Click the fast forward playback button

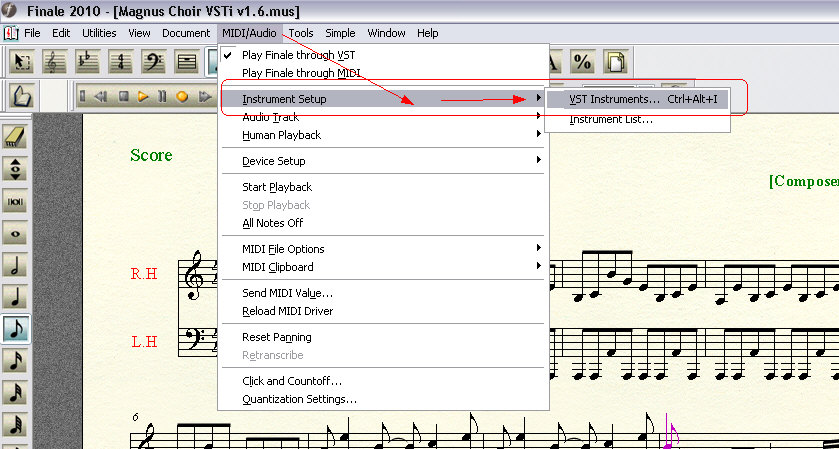pos(205,96)
